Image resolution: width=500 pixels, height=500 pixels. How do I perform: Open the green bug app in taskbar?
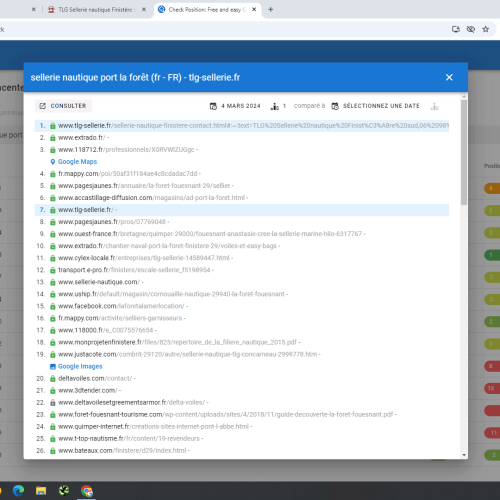coord(64,491)
